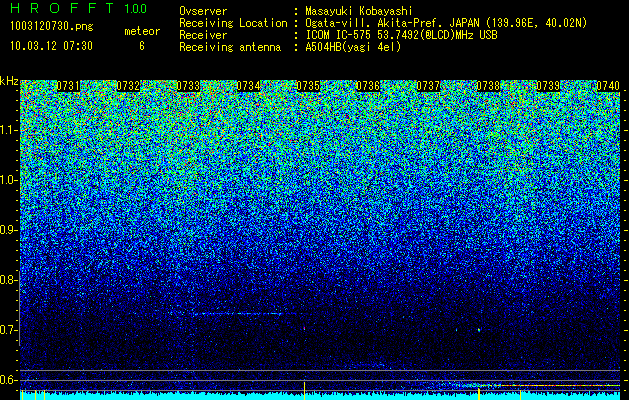Screen dimensions: 629x400
Task: Click the 0.7 kHz axis label
Action: [x=9, y=330]
